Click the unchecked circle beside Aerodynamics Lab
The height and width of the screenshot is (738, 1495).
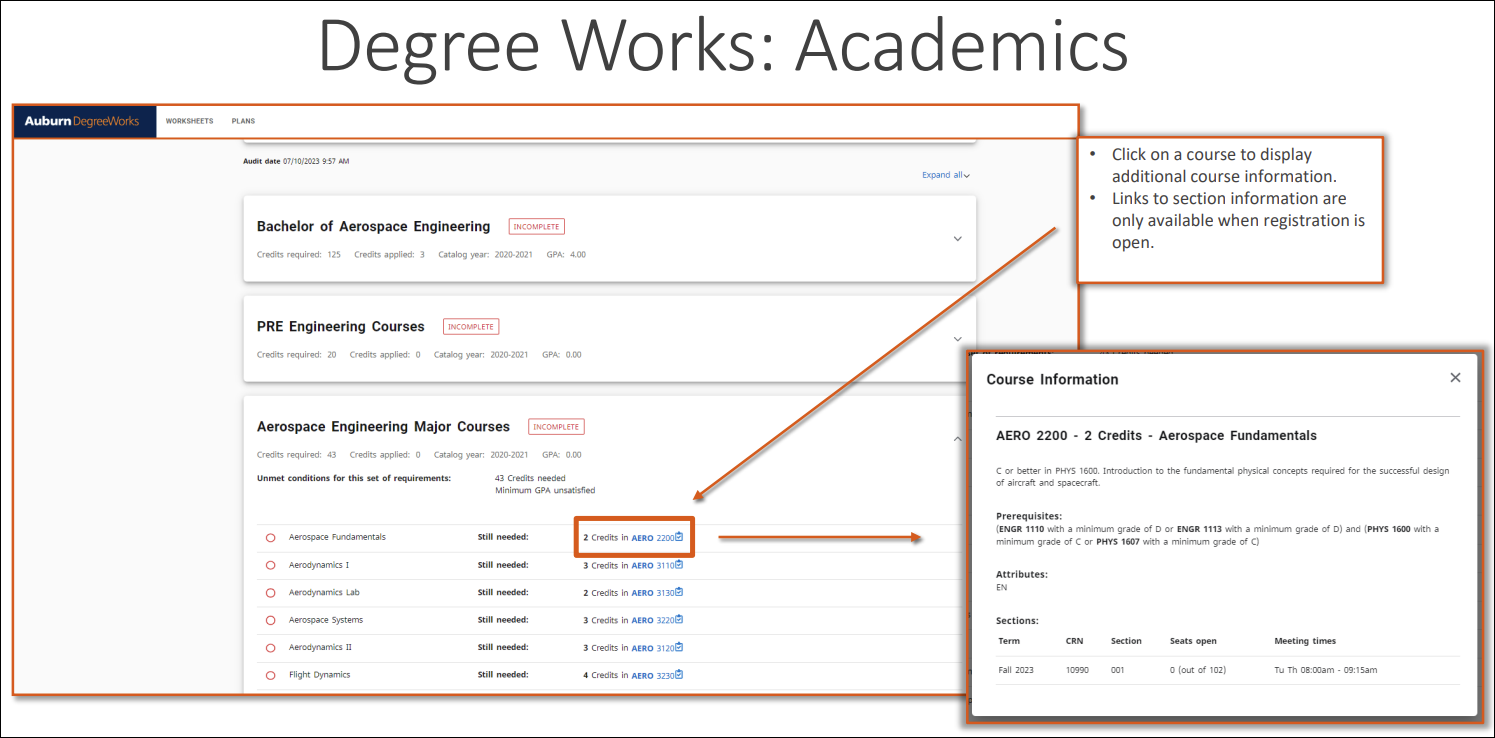[x=270, y=592]
